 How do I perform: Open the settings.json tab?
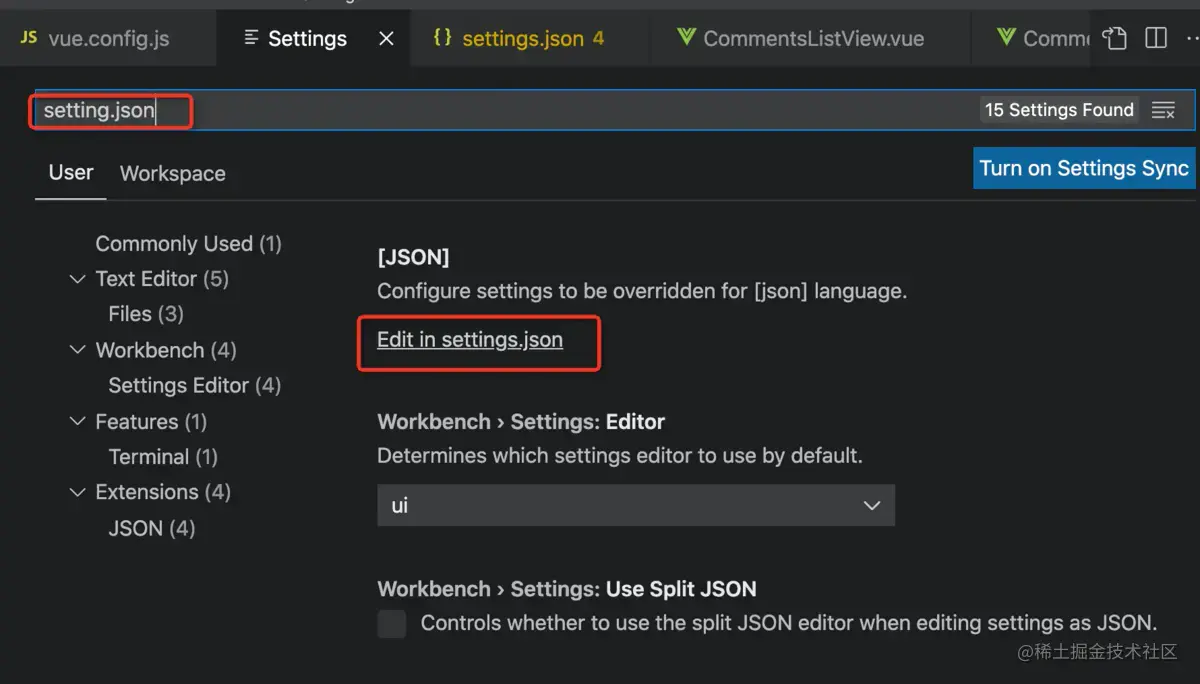tap(531, 38)
